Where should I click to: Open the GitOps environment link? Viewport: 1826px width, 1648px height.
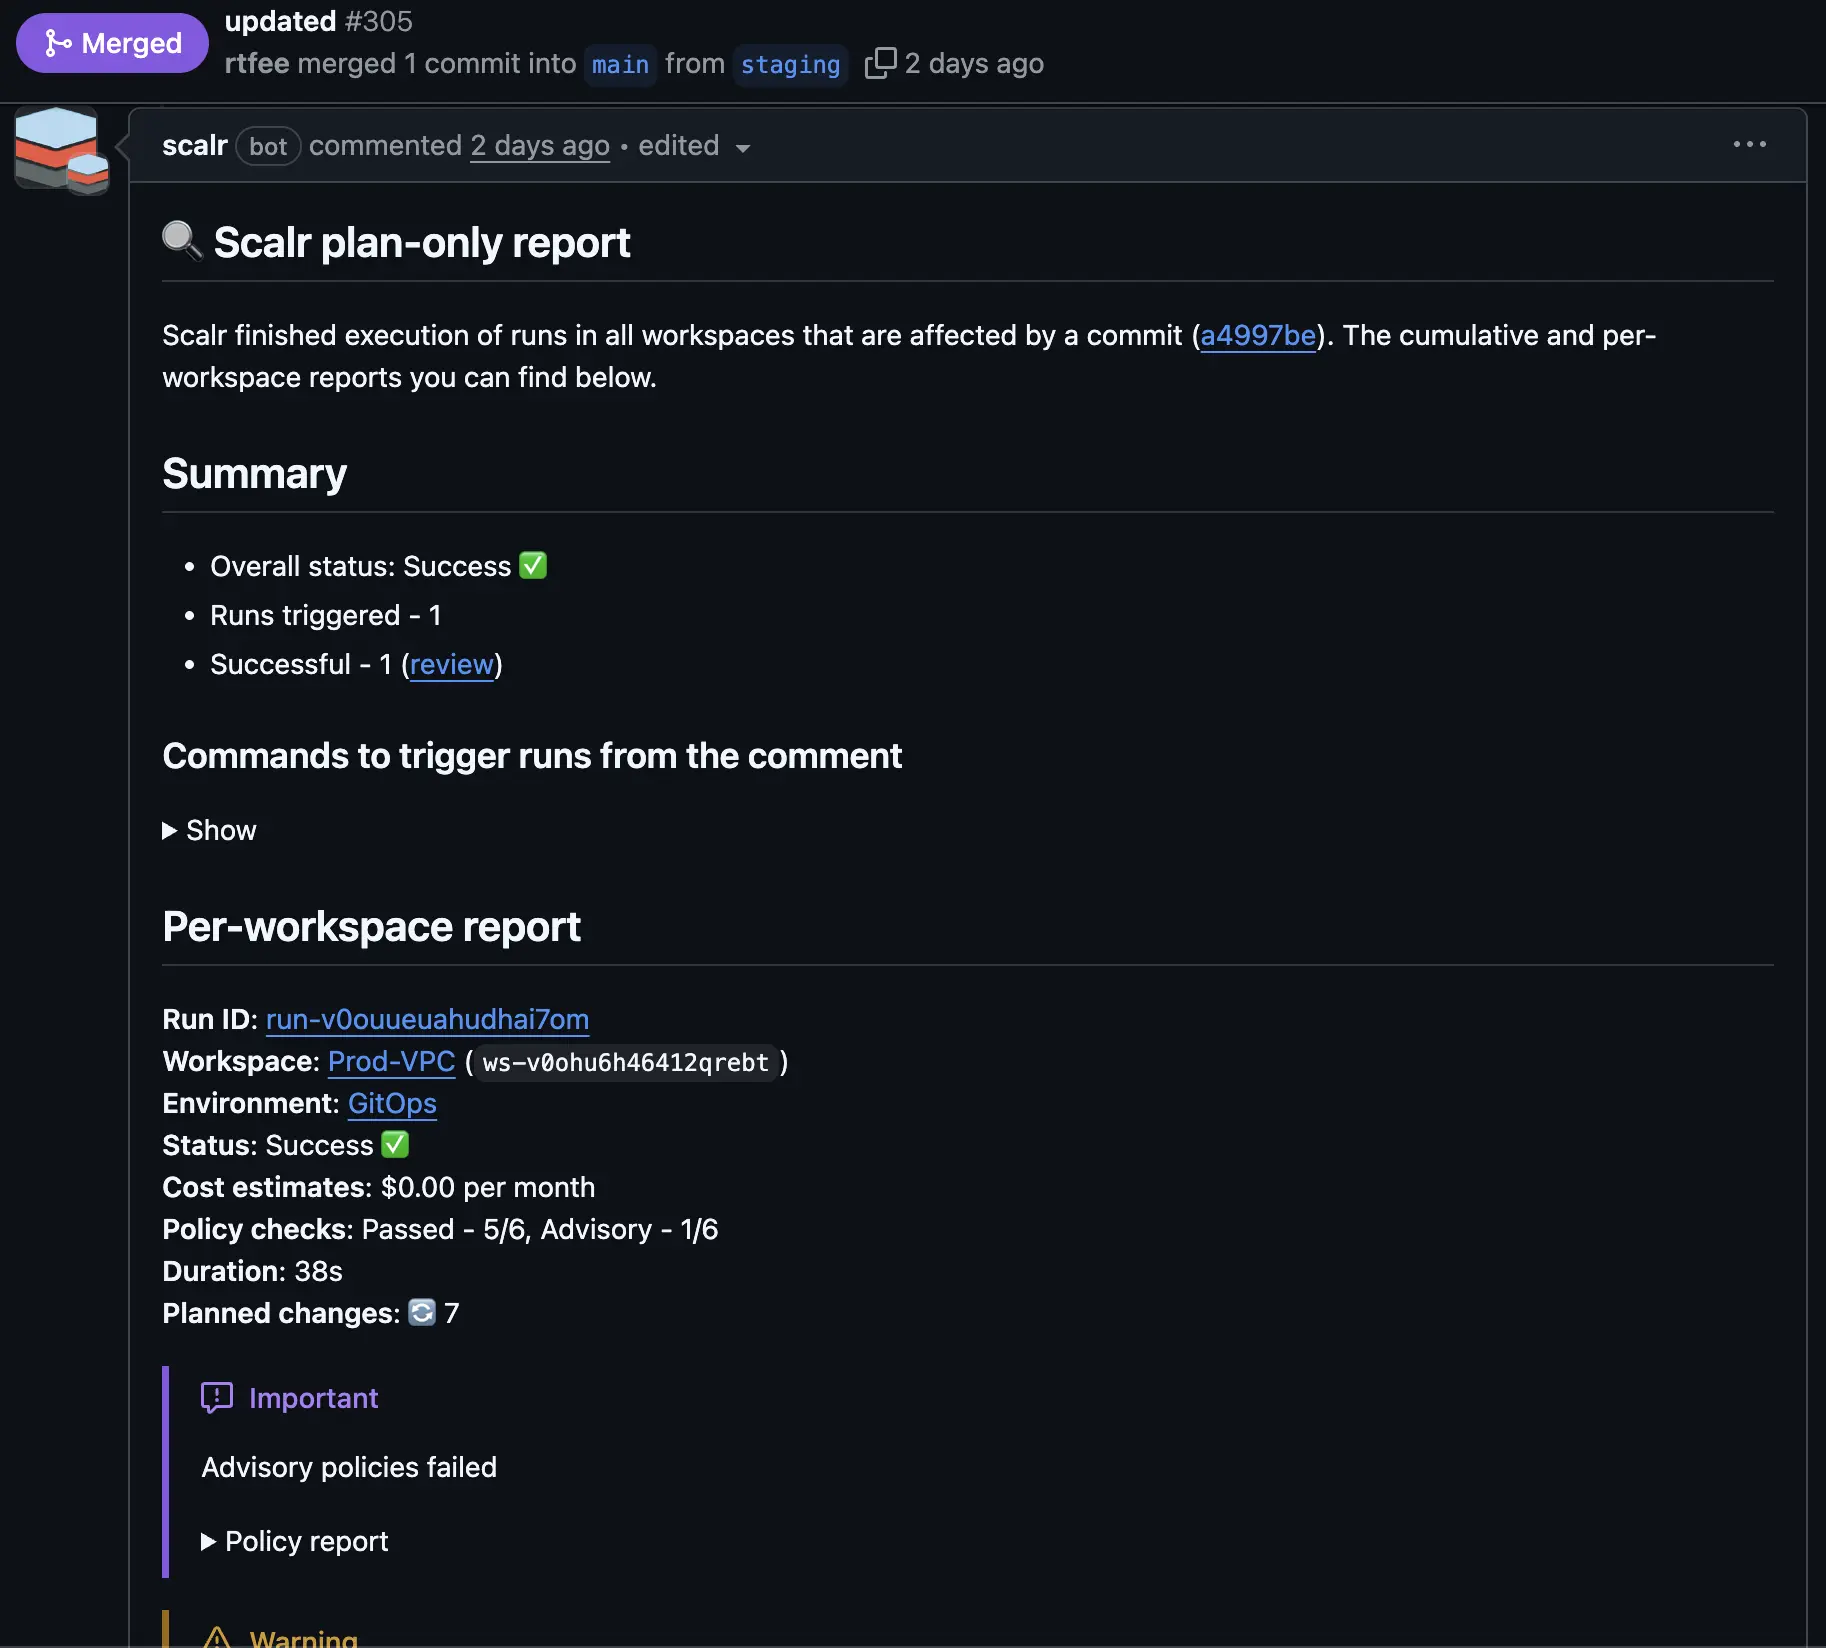pos(392,1103)
